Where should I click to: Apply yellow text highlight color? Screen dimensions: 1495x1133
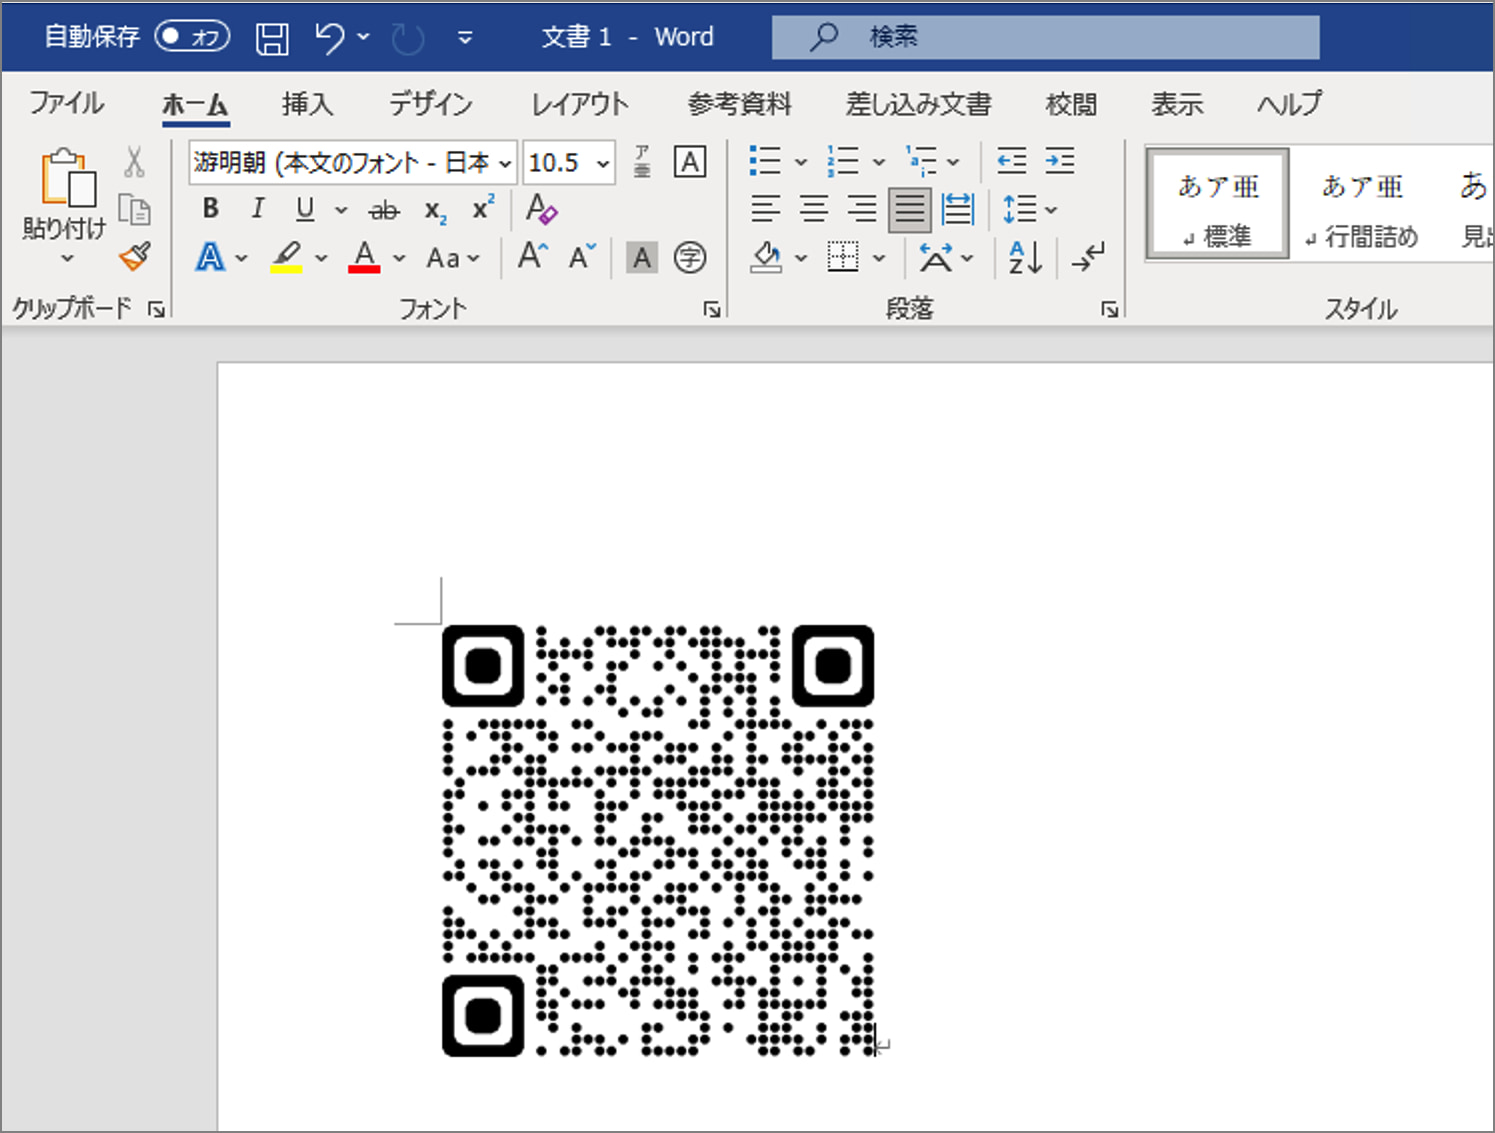pos(287,257)
